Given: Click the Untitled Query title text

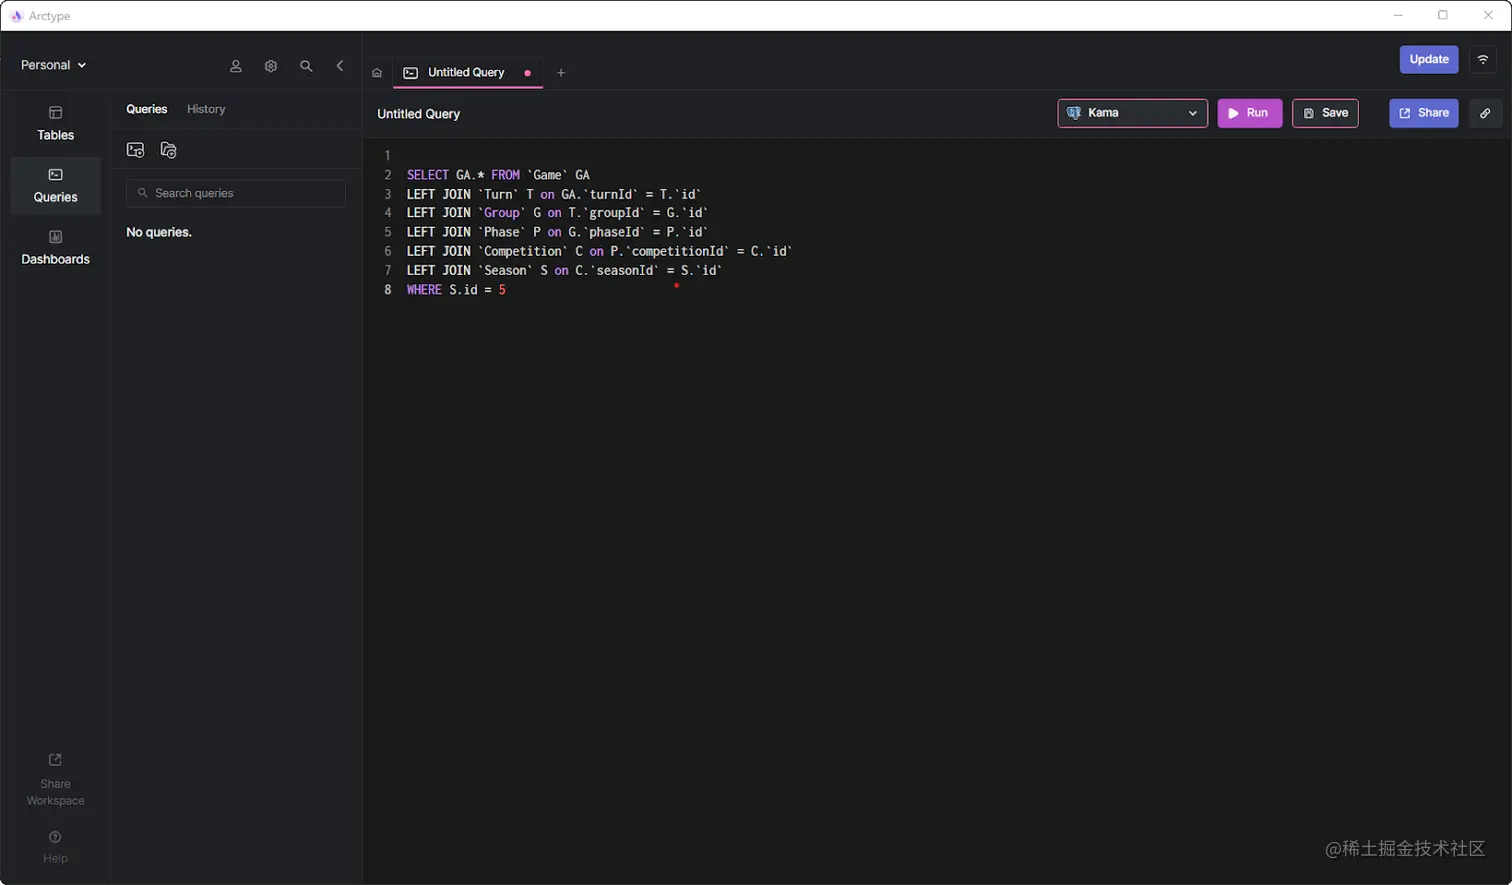Looking at the screenshot, I should [x=418, y=114].
